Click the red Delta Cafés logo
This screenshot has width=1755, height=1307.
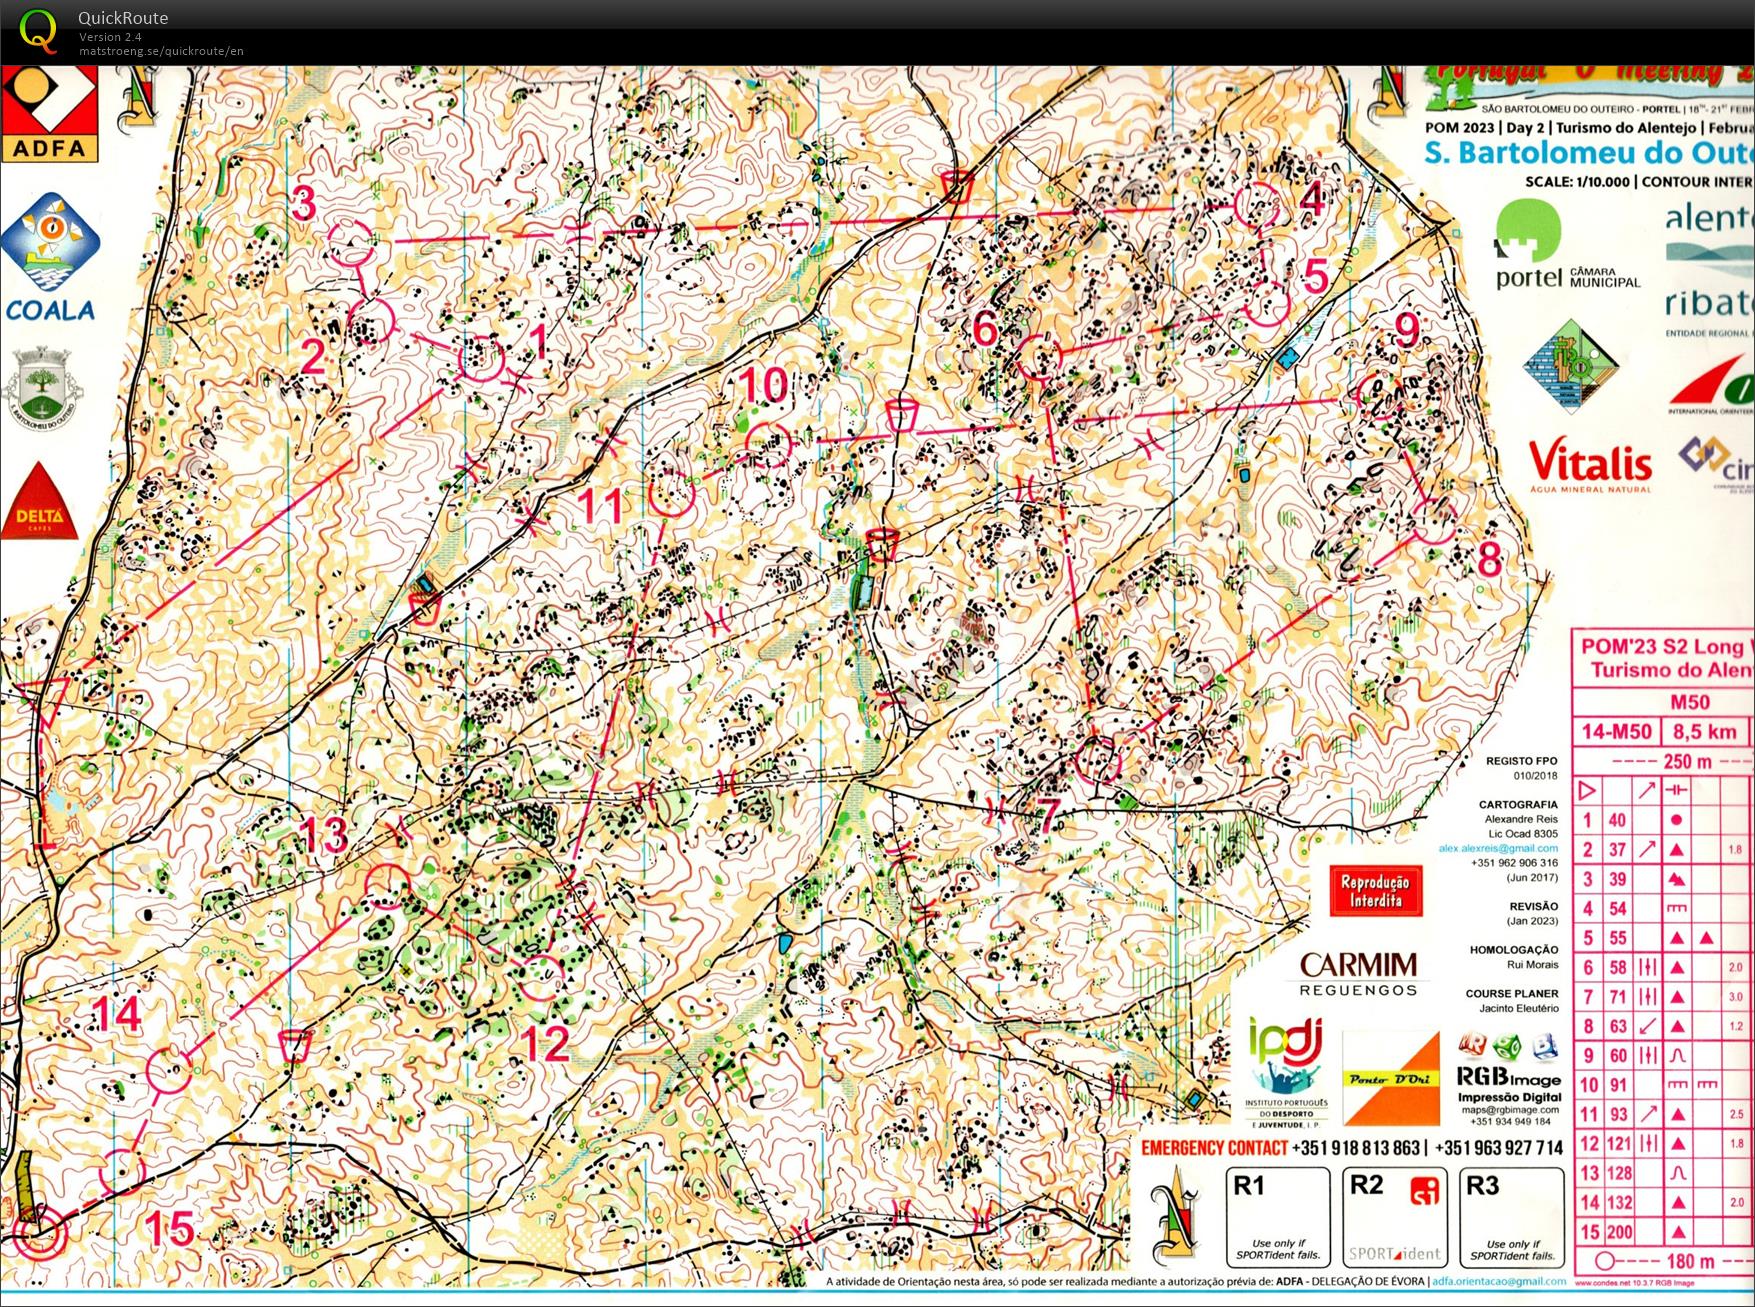pos(38,503)
